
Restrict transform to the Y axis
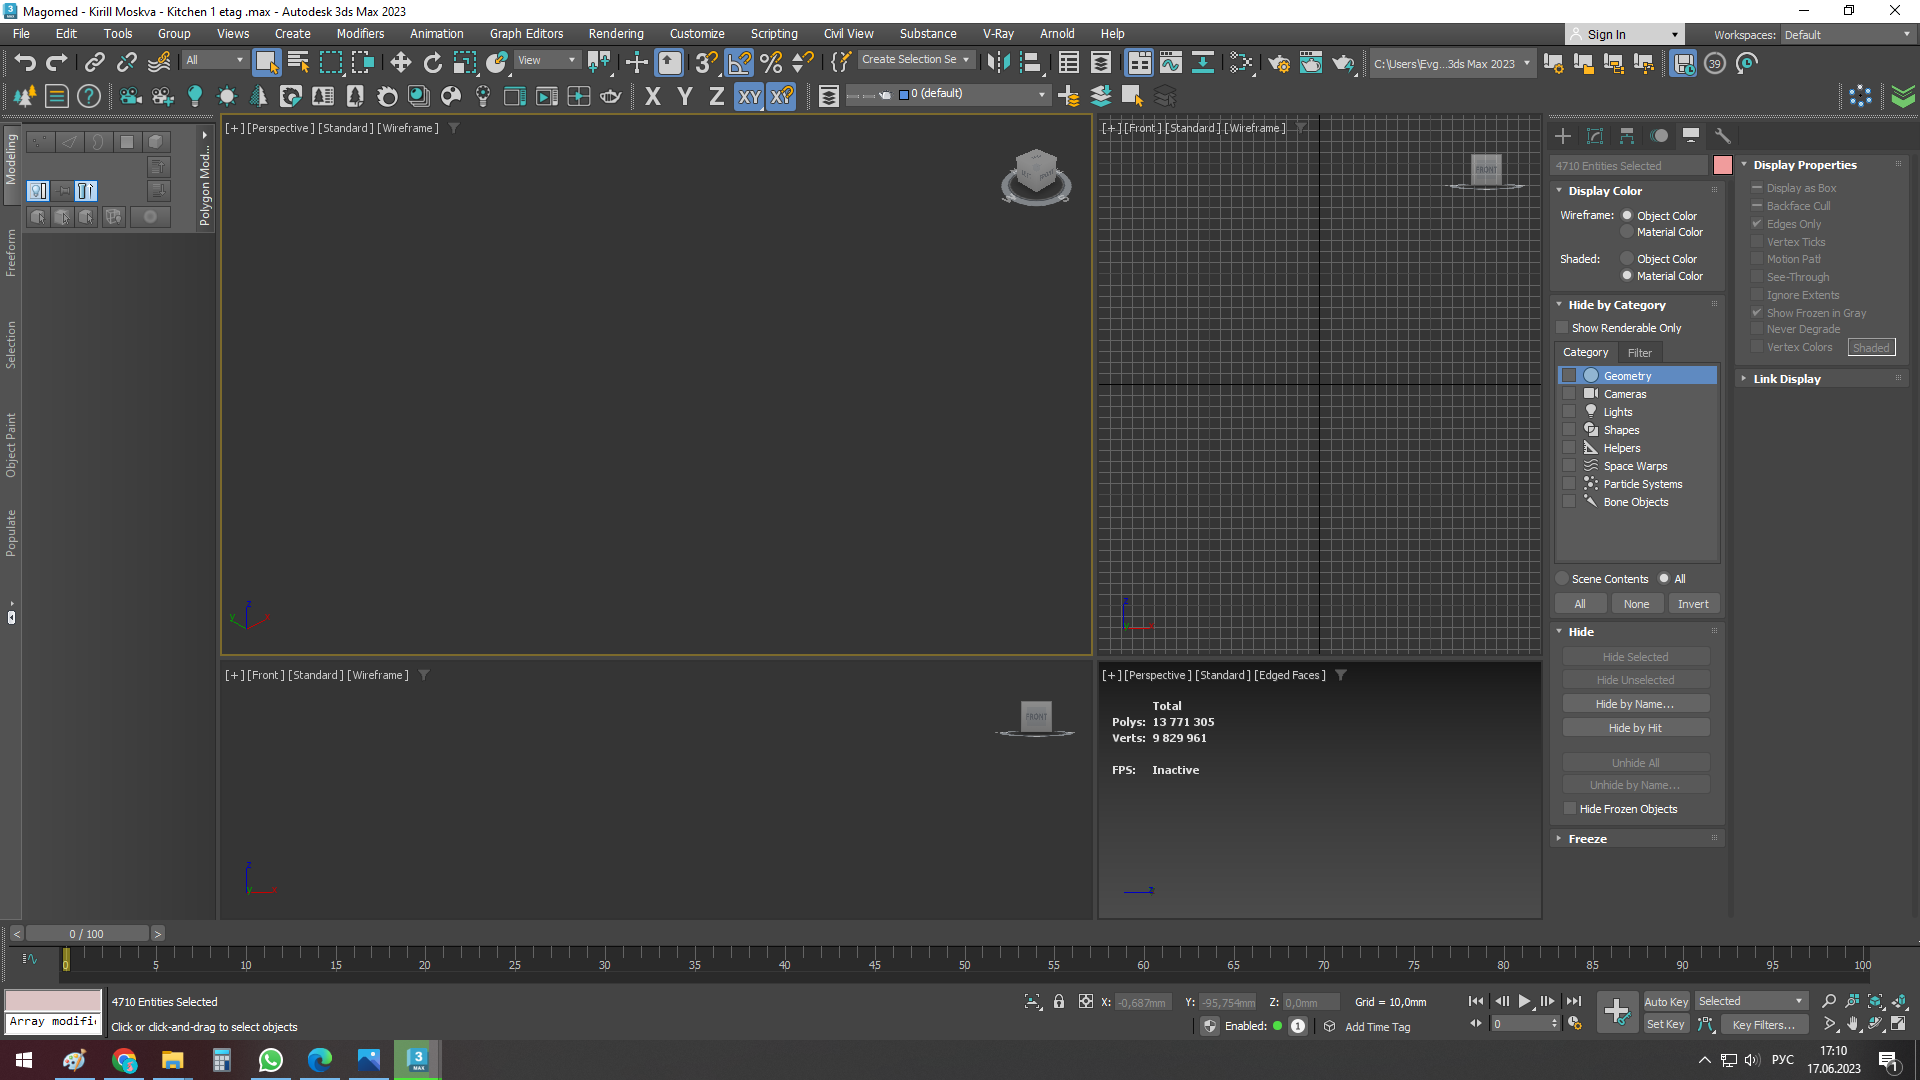coord(685,96)
